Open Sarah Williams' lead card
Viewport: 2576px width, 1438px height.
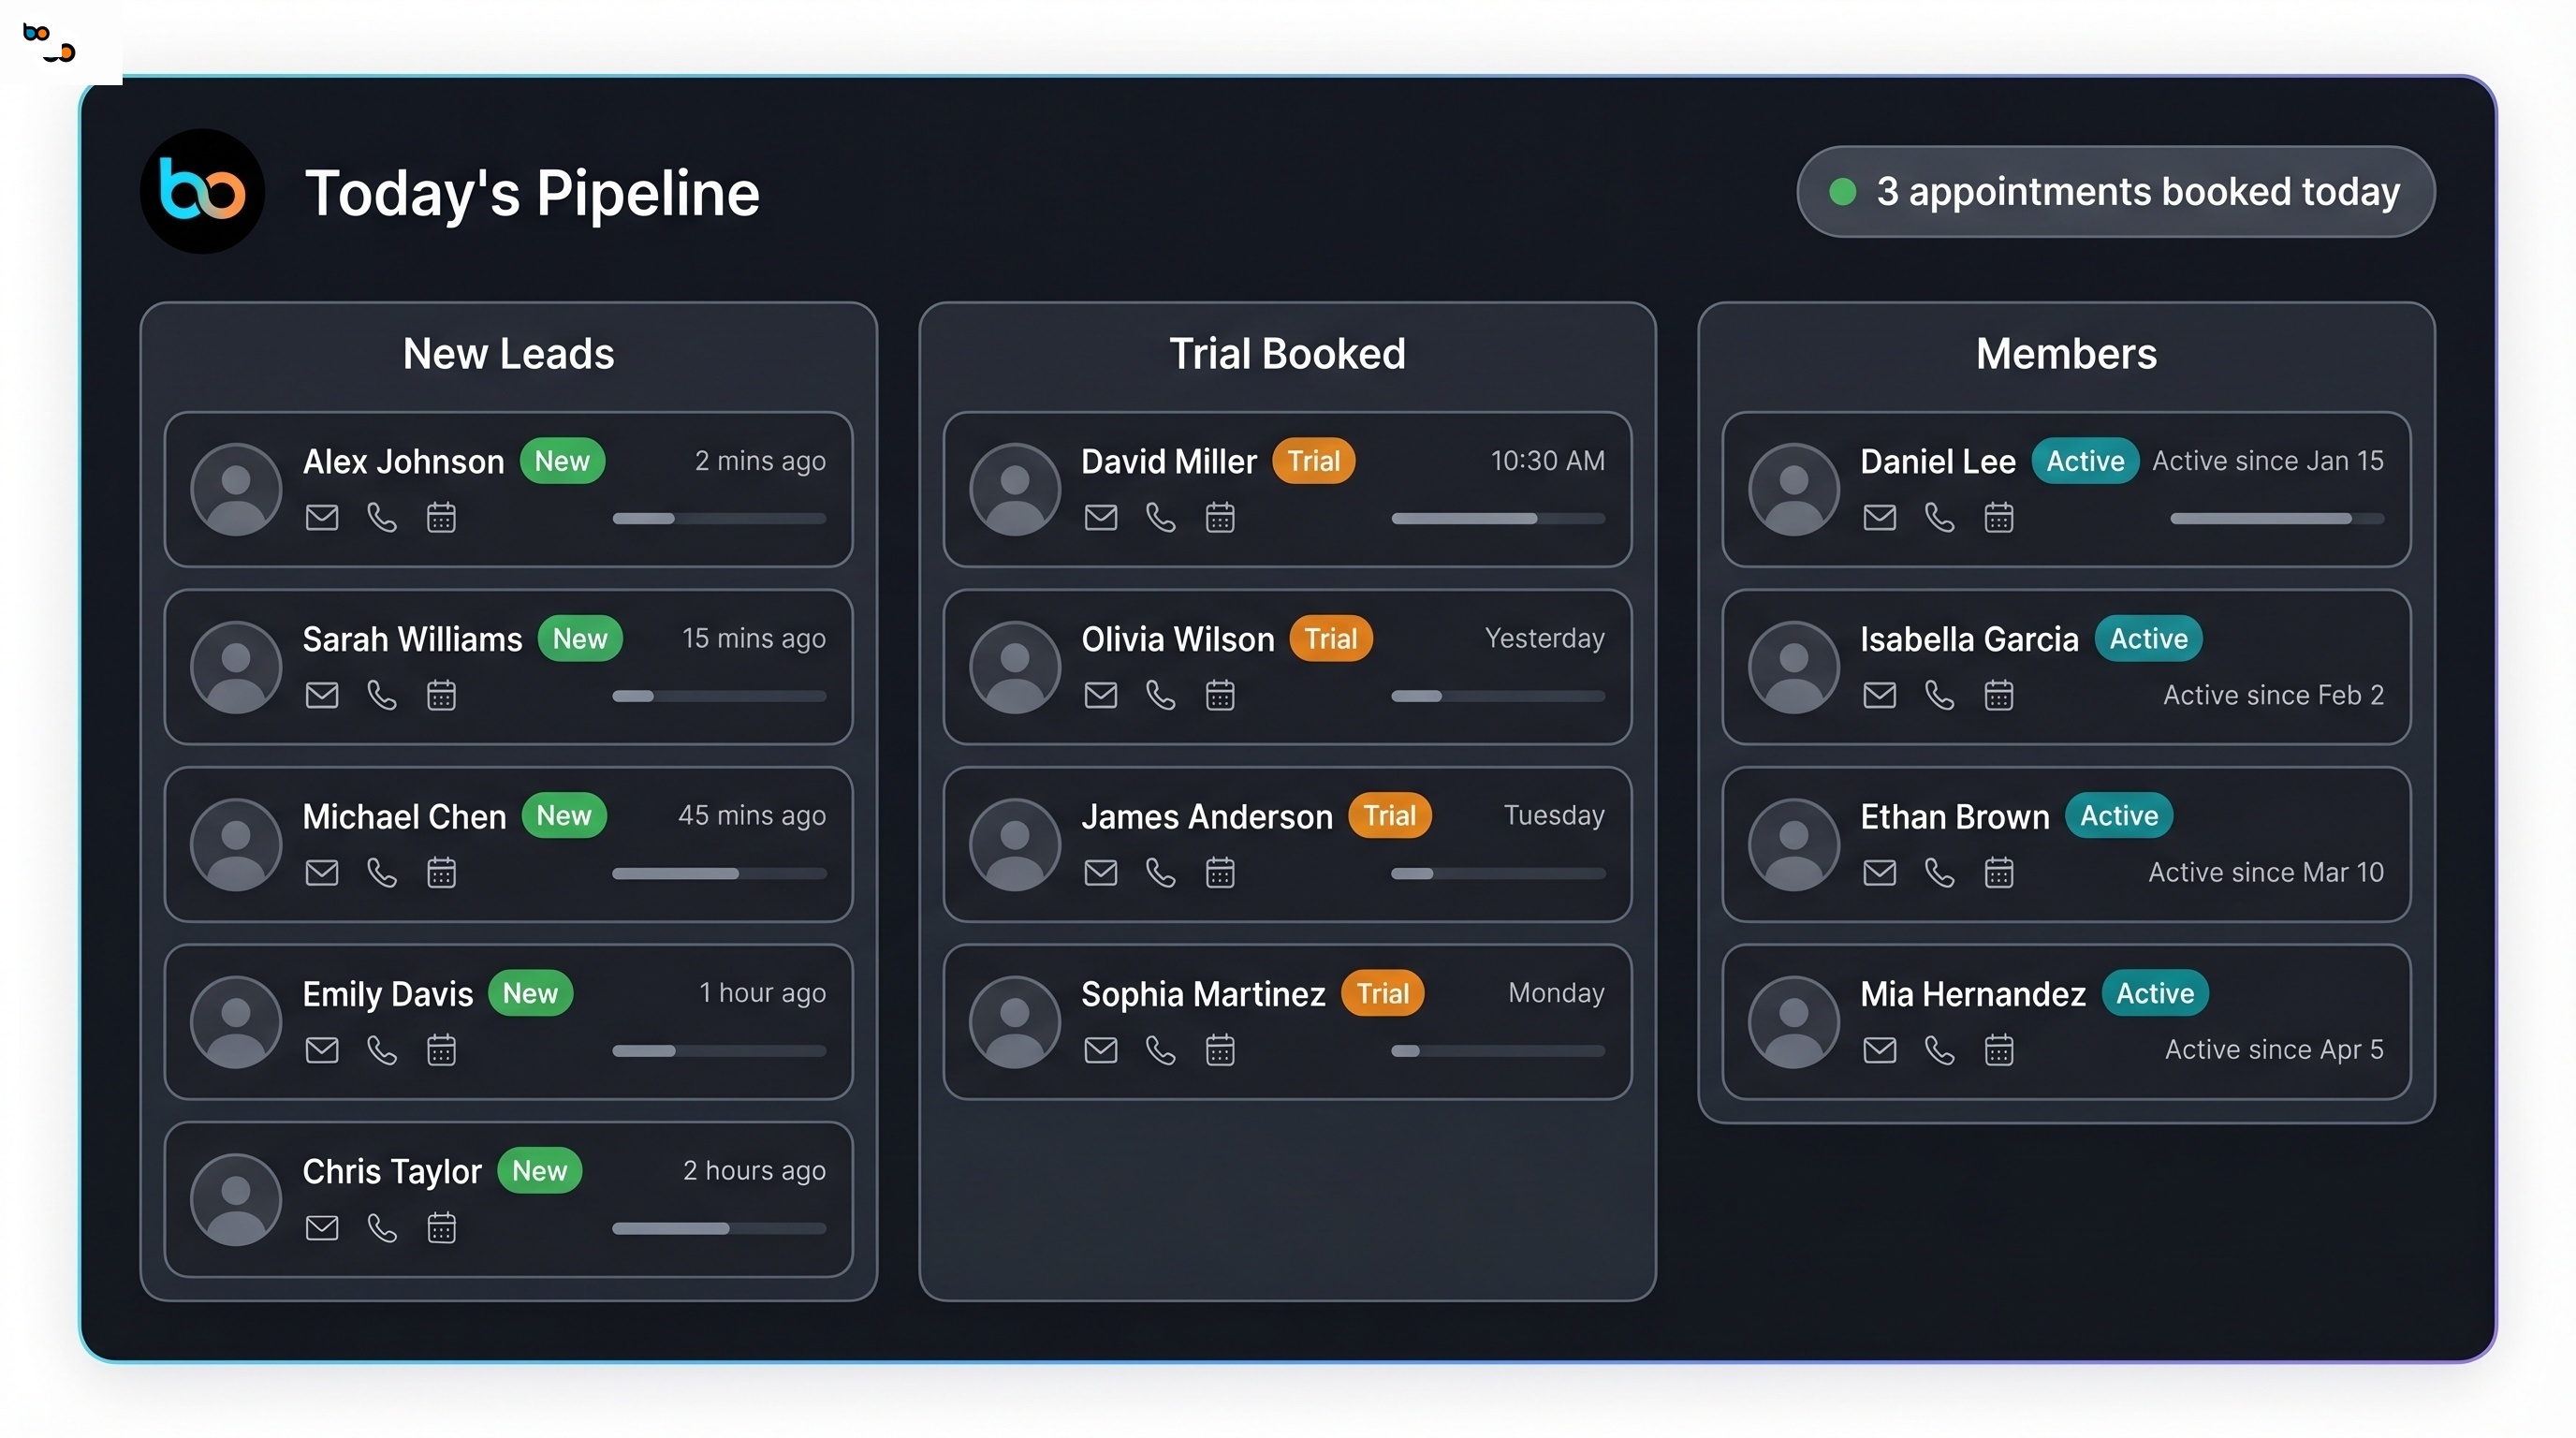[508, 667]
